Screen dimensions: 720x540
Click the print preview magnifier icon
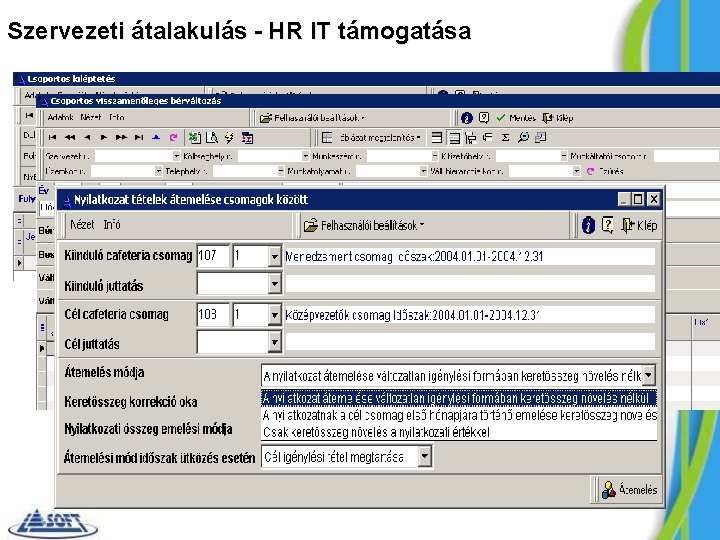[212, 137]
